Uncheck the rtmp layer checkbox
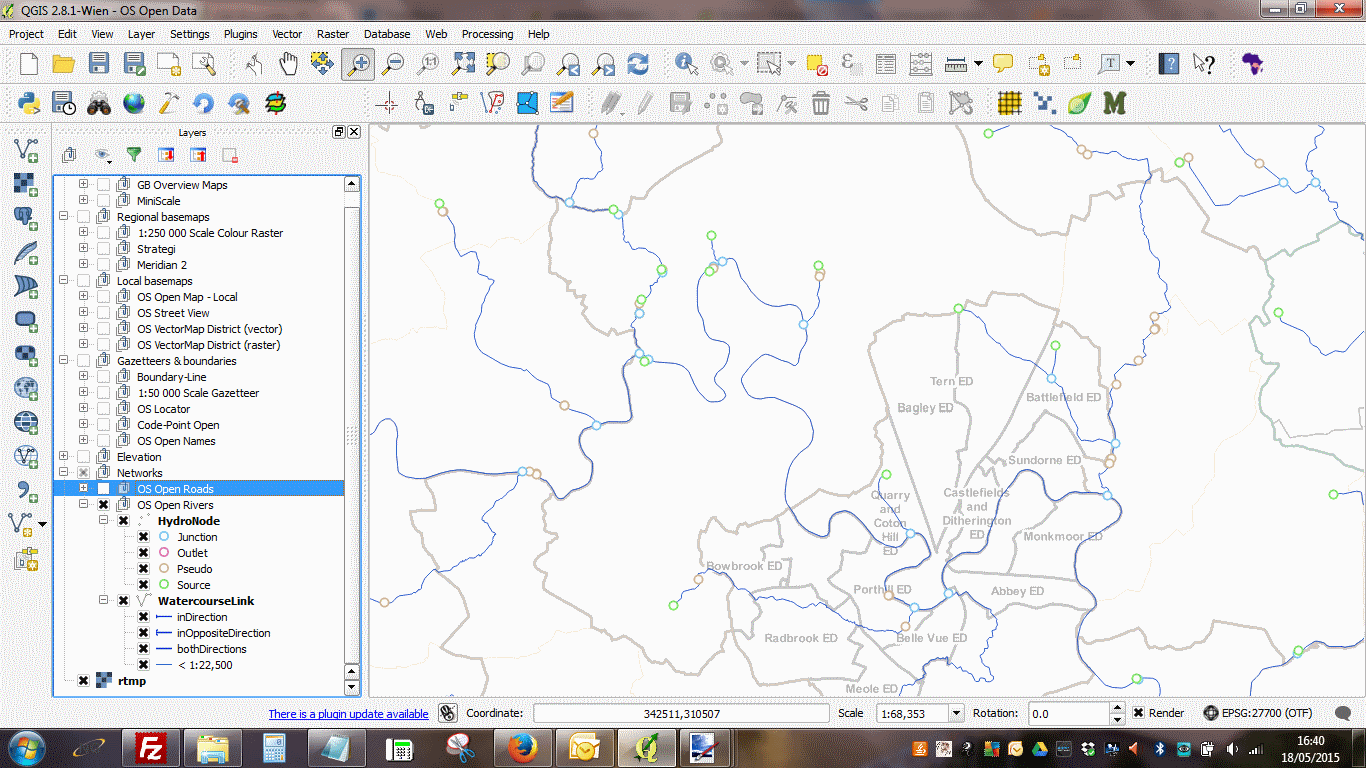This screenshot has height=768, width=1366. [x=83, y=681]
